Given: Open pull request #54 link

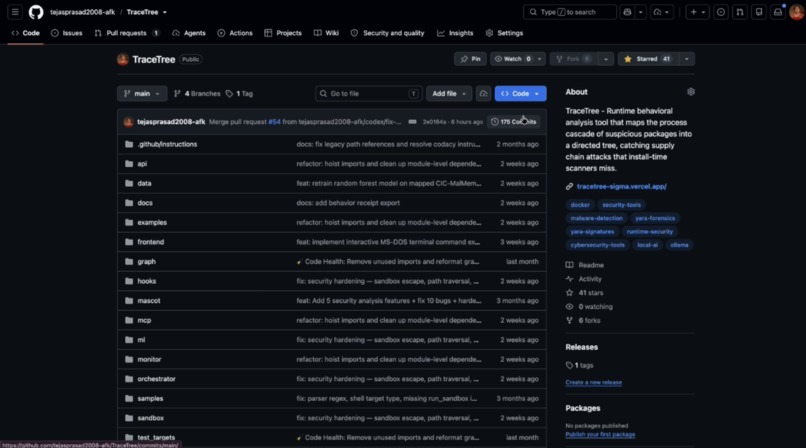Looking at the screenshot, I should [x=274, y=122].
